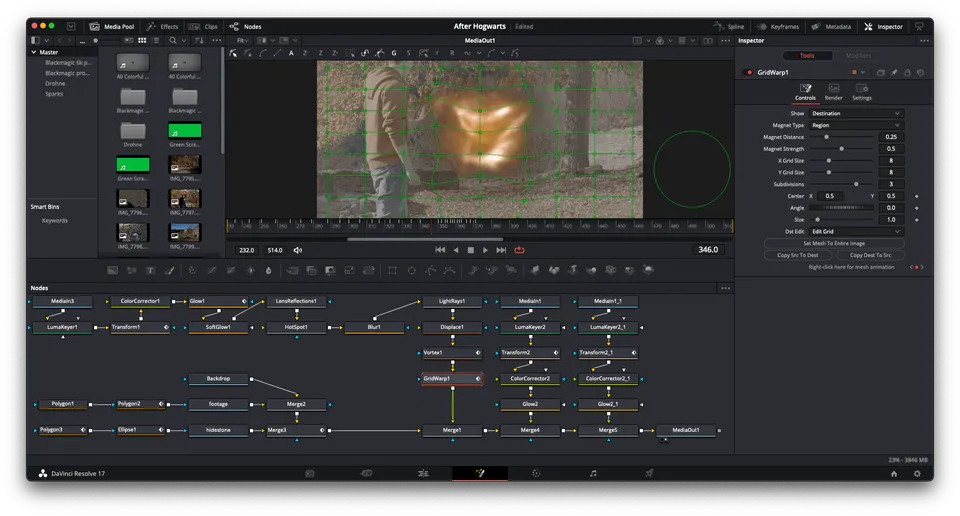Click the Copy Src To Dest button
The image size is (960, 516).
click(x=797, y=255)
